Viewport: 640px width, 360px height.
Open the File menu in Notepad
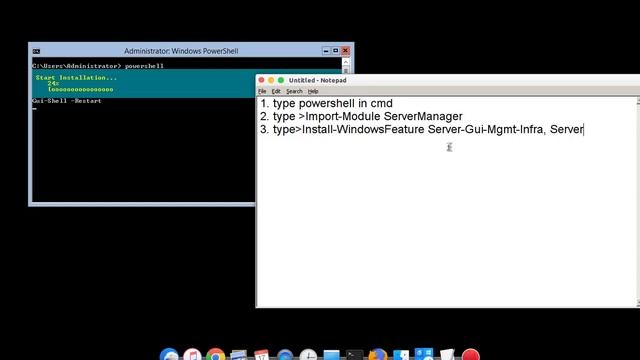262,91
